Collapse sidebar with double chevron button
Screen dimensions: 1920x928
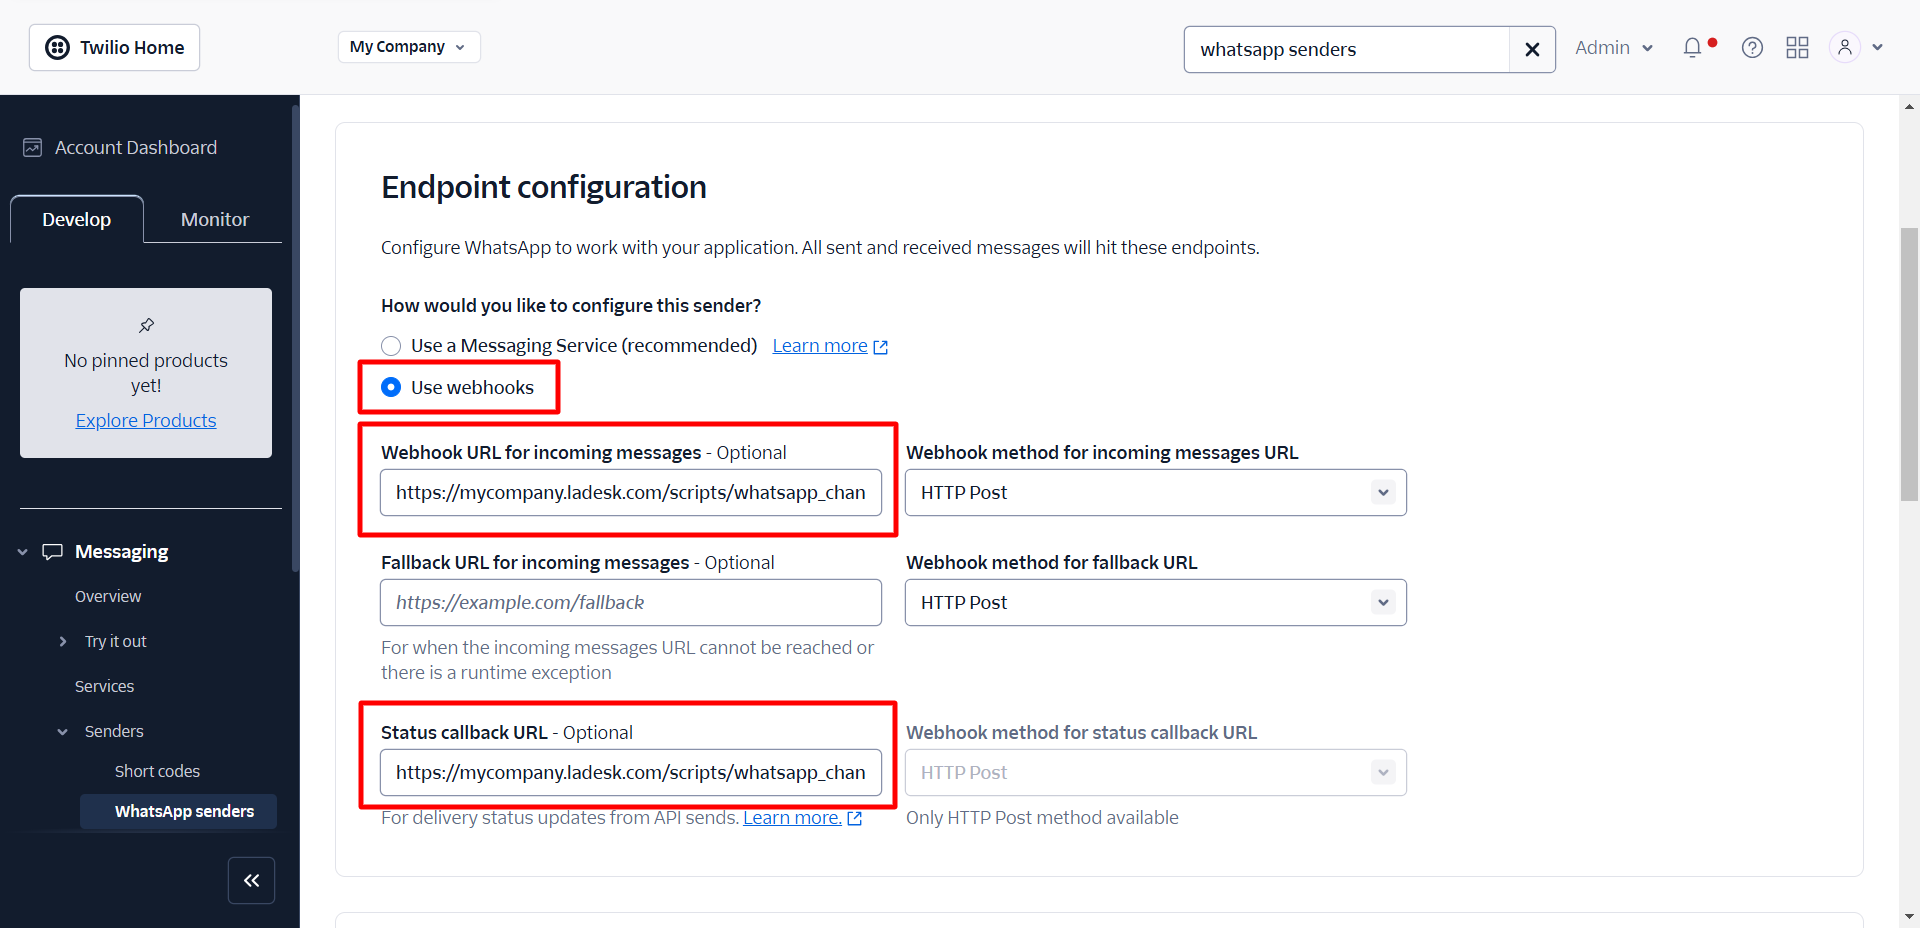point(251,880)
